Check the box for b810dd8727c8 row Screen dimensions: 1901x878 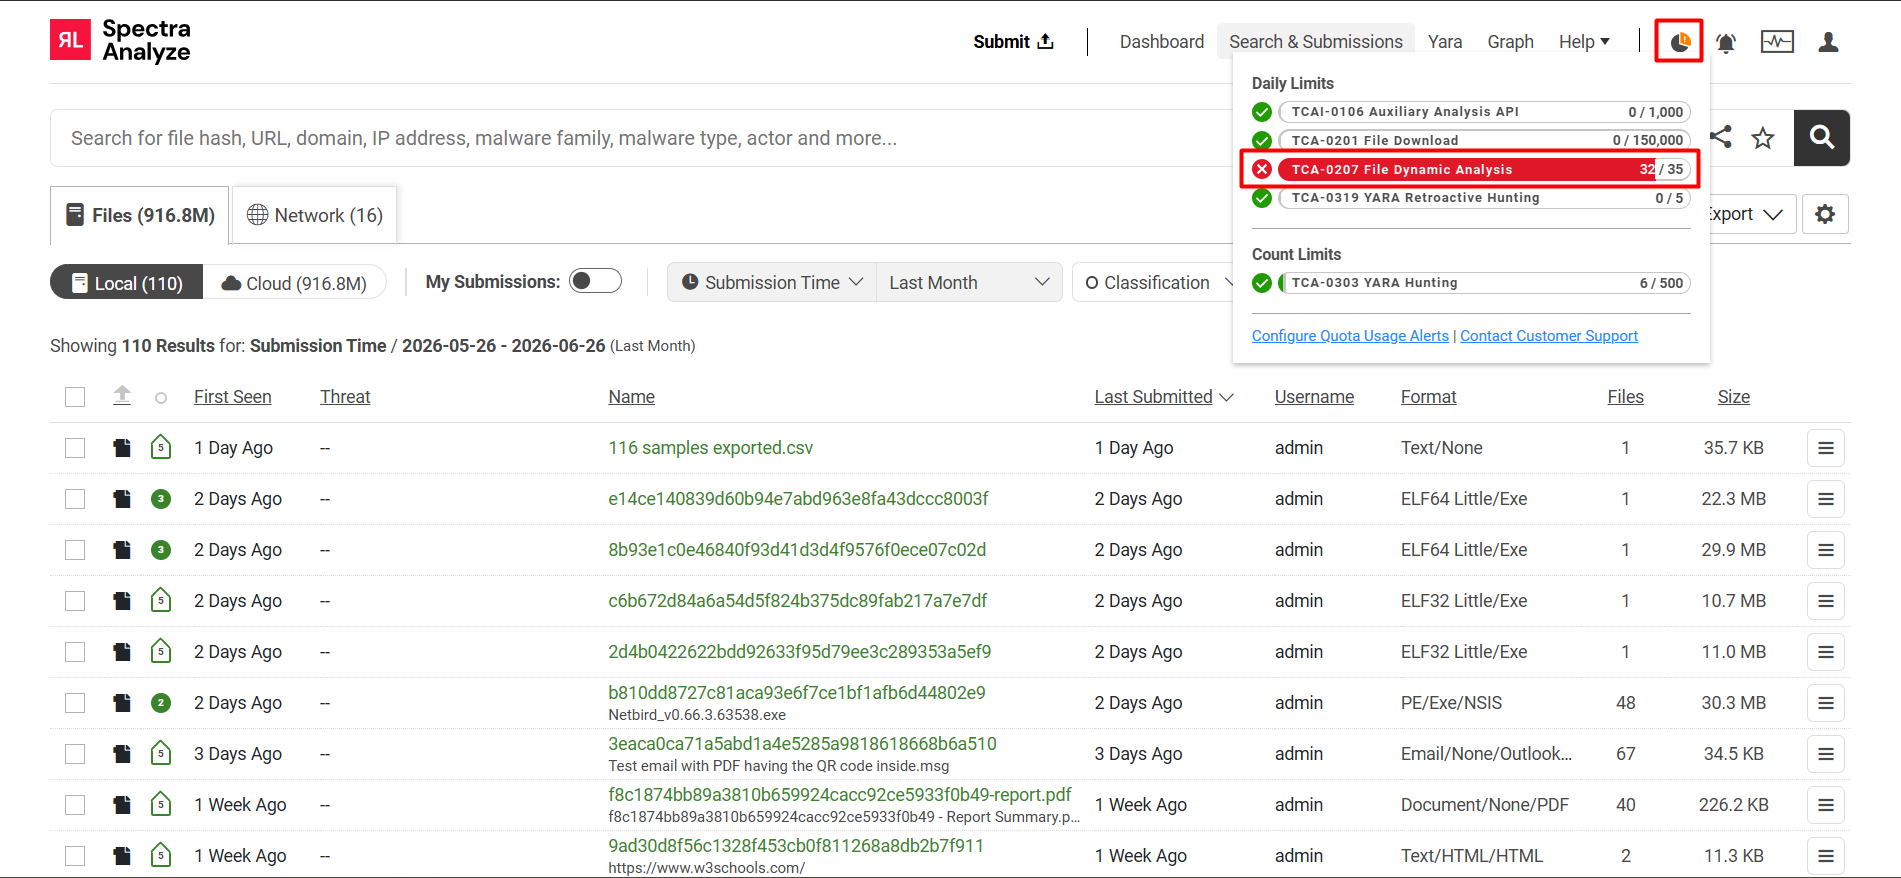click(75, 703)
